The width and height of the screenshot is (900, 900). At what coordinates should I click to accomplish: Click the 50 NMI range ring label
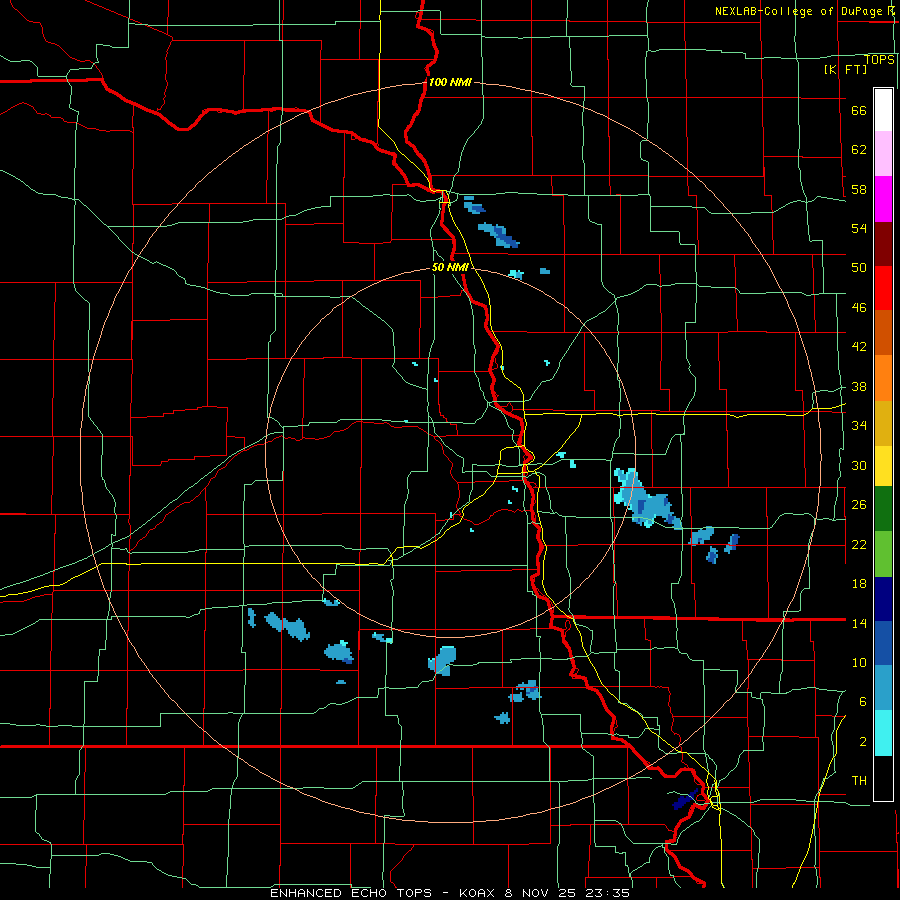450,267
